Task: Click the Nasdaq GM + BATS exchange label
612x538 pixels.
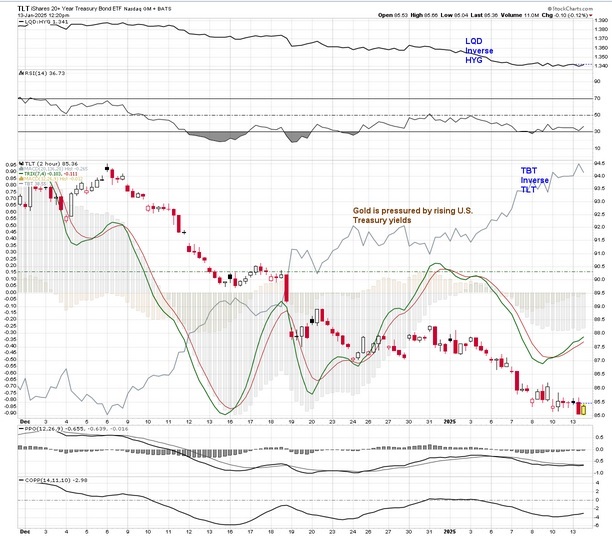Action: coord(148,9)
